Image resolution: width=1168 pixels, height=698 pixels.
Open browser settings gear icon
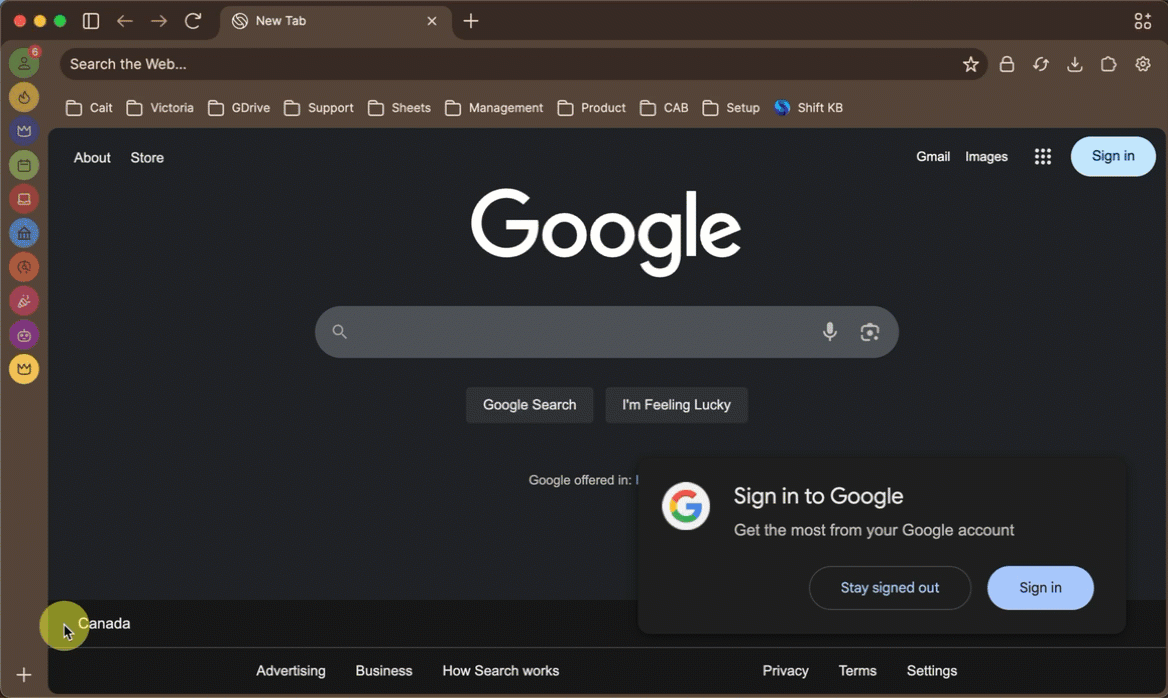click(1143, 64)
